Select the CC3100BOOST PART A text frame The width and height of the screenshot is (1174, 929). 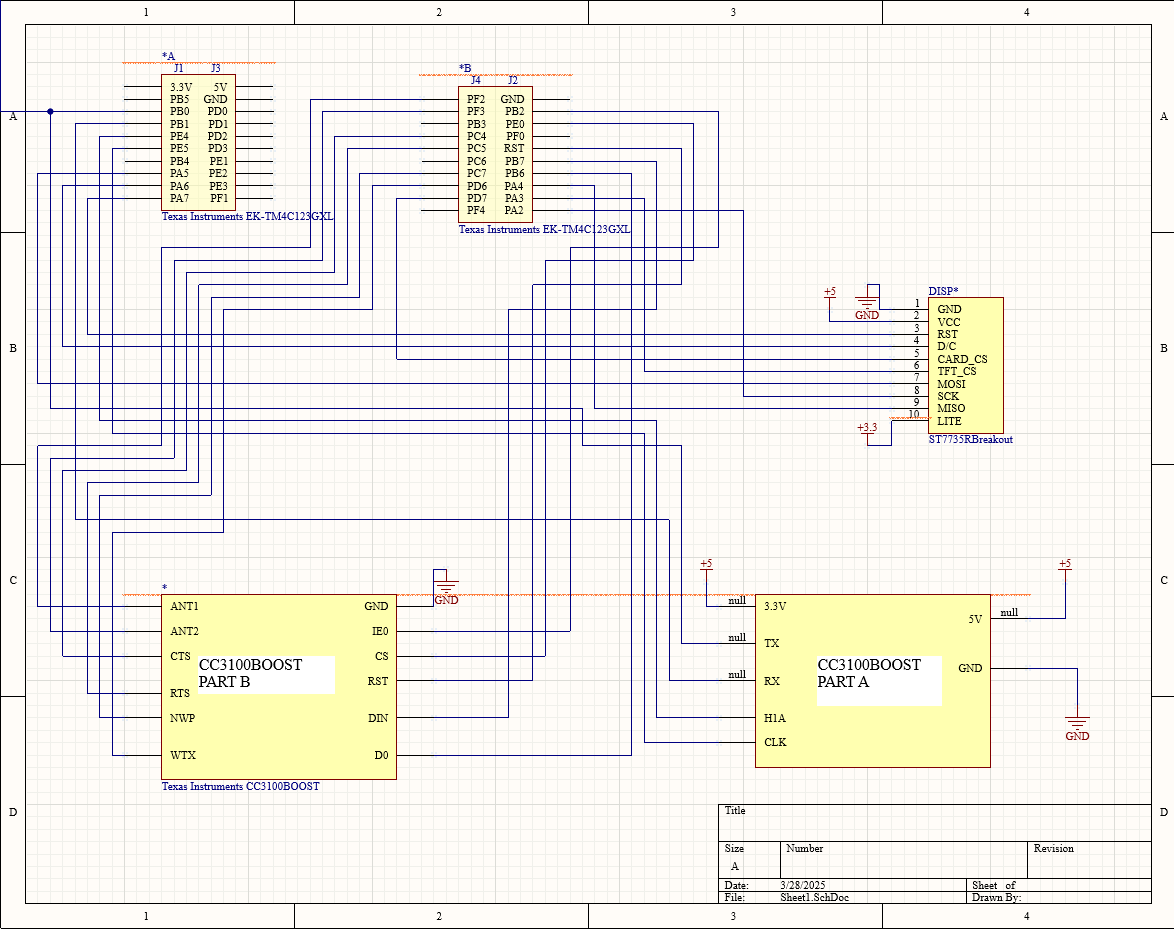pyautogui.click(x=878, y=680)
